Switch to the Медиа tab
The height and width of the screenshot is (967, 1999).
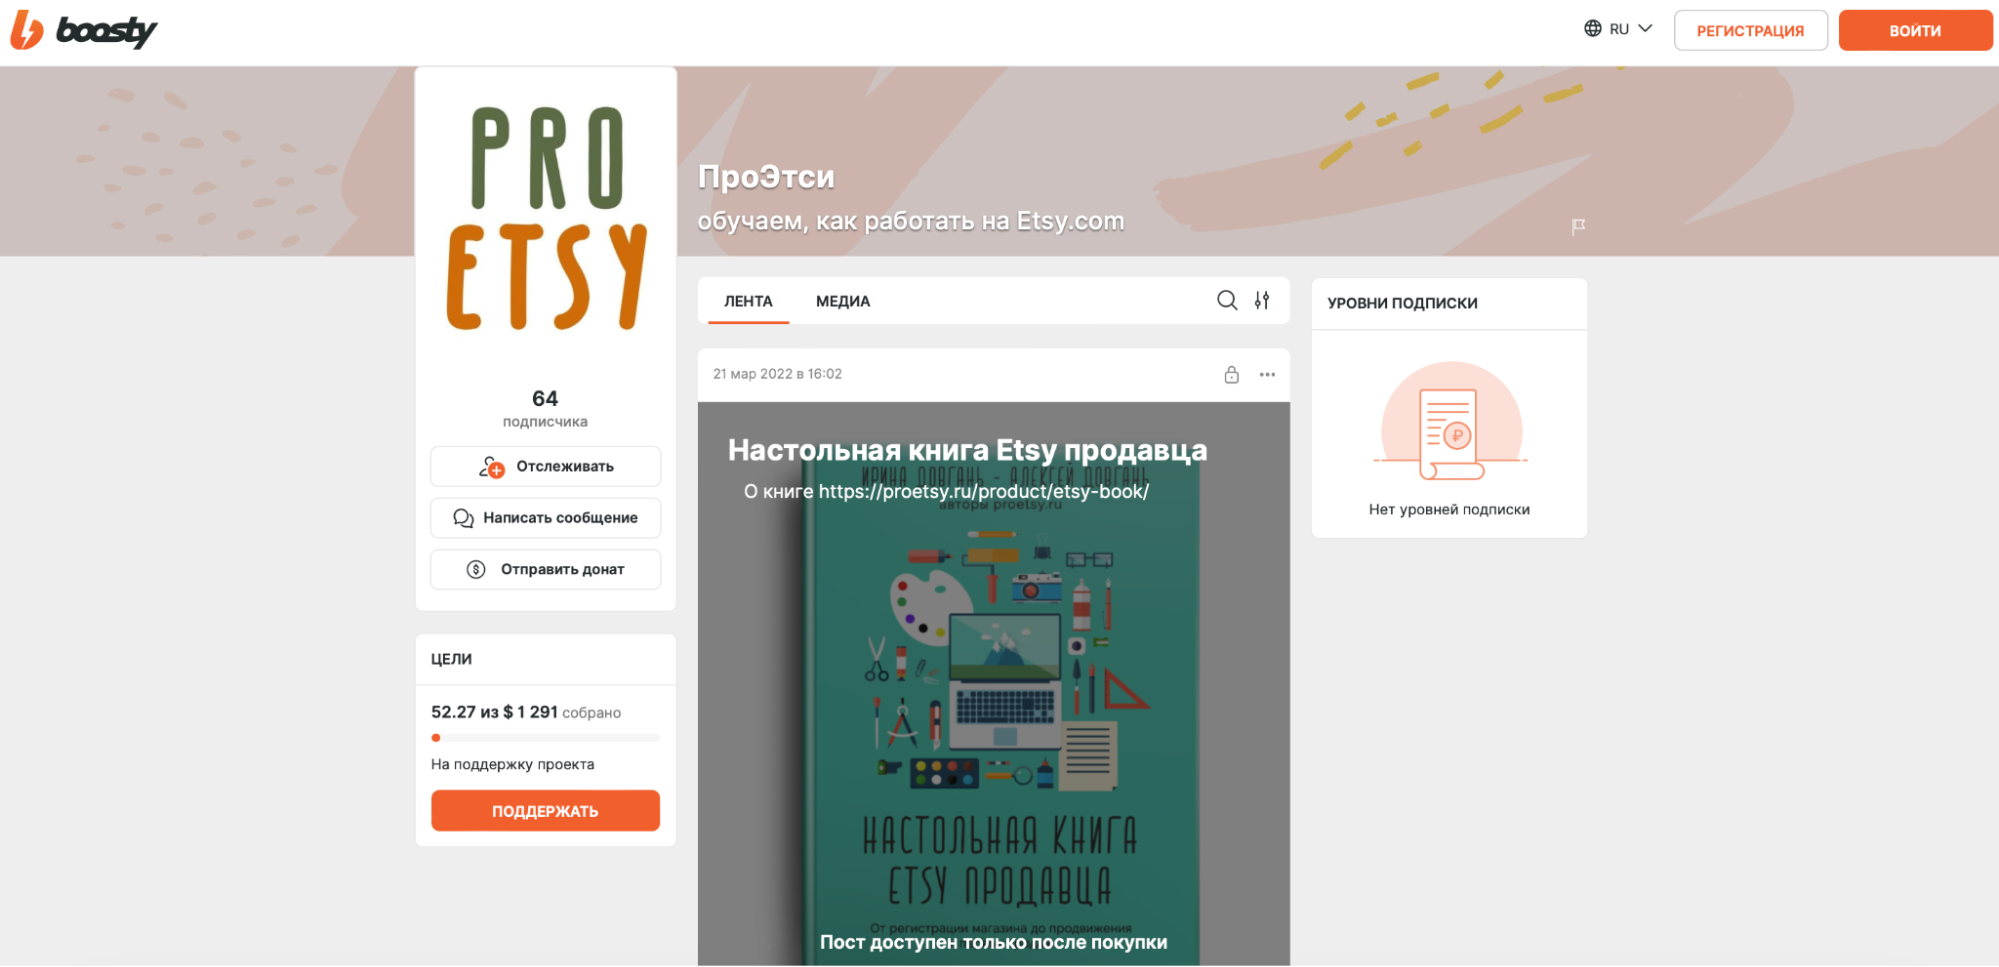(842, 301)
